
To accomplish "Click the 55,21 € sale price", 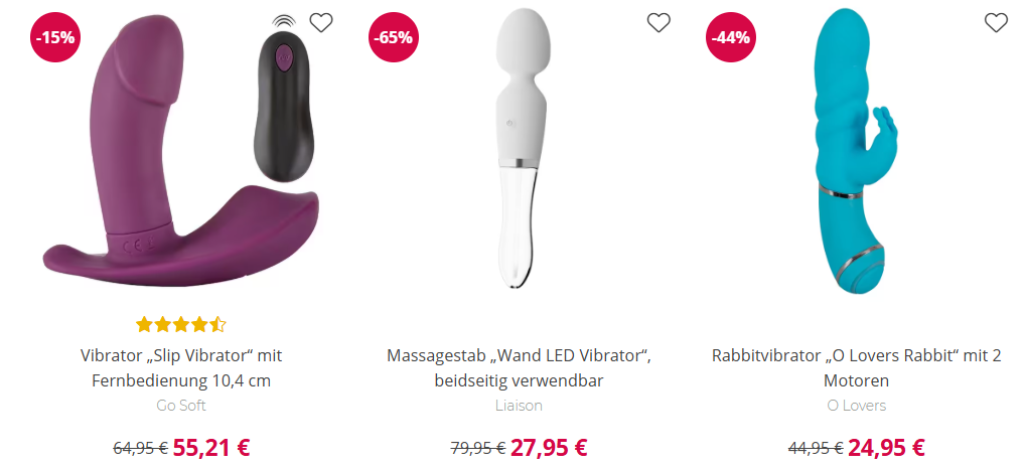I will click(x=211, y=448).
